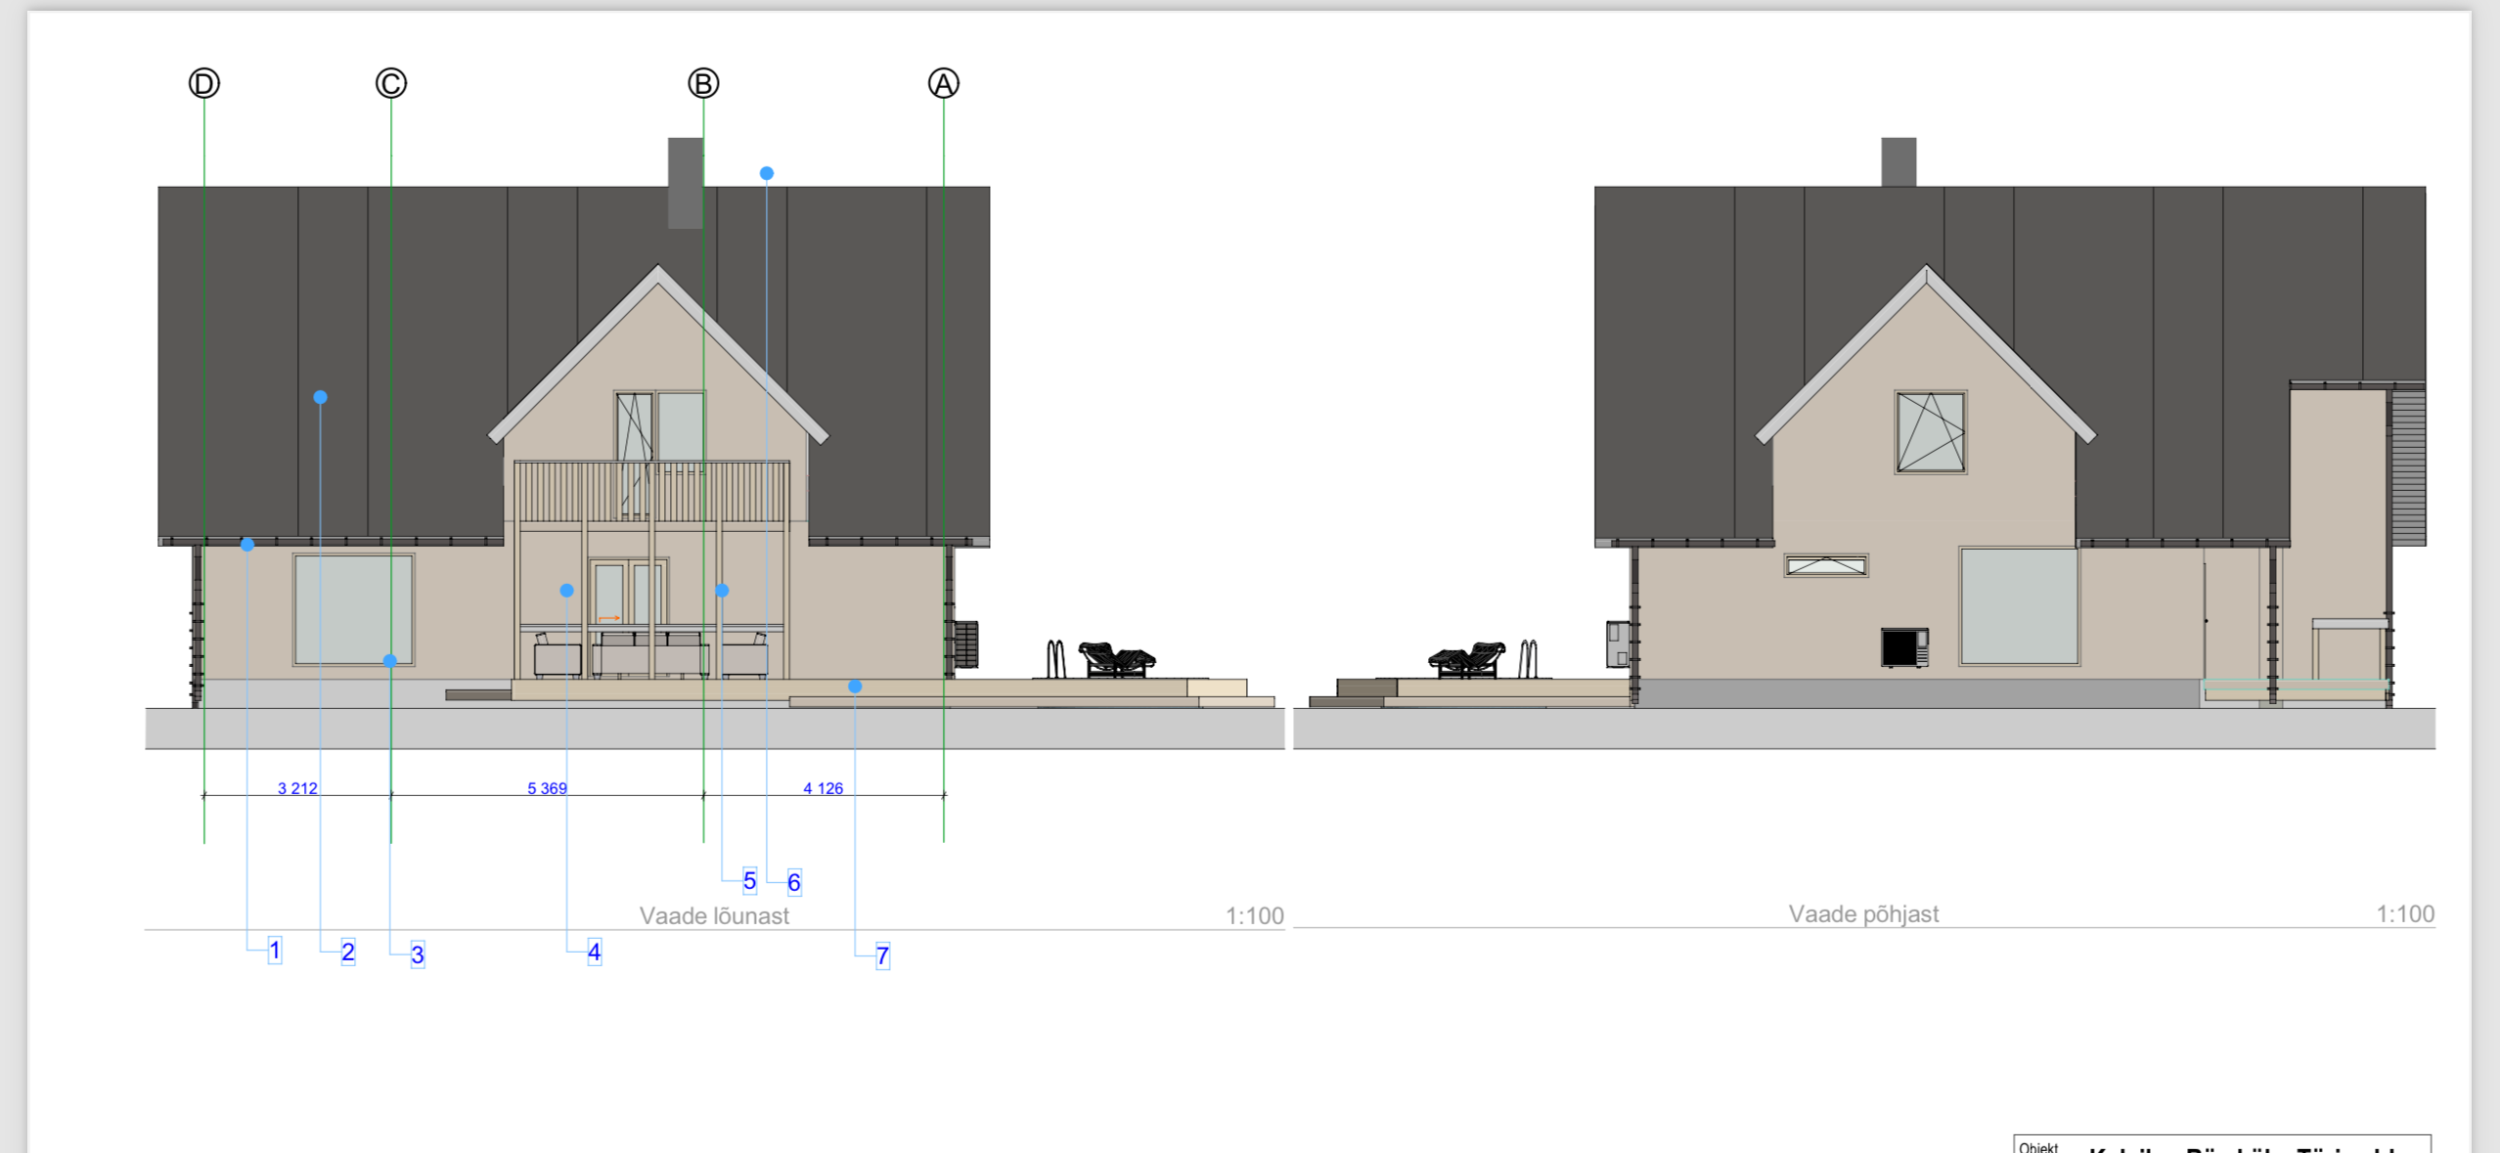Click the 4 126 dimension text

pyautogui.click(x=823, y=788)
